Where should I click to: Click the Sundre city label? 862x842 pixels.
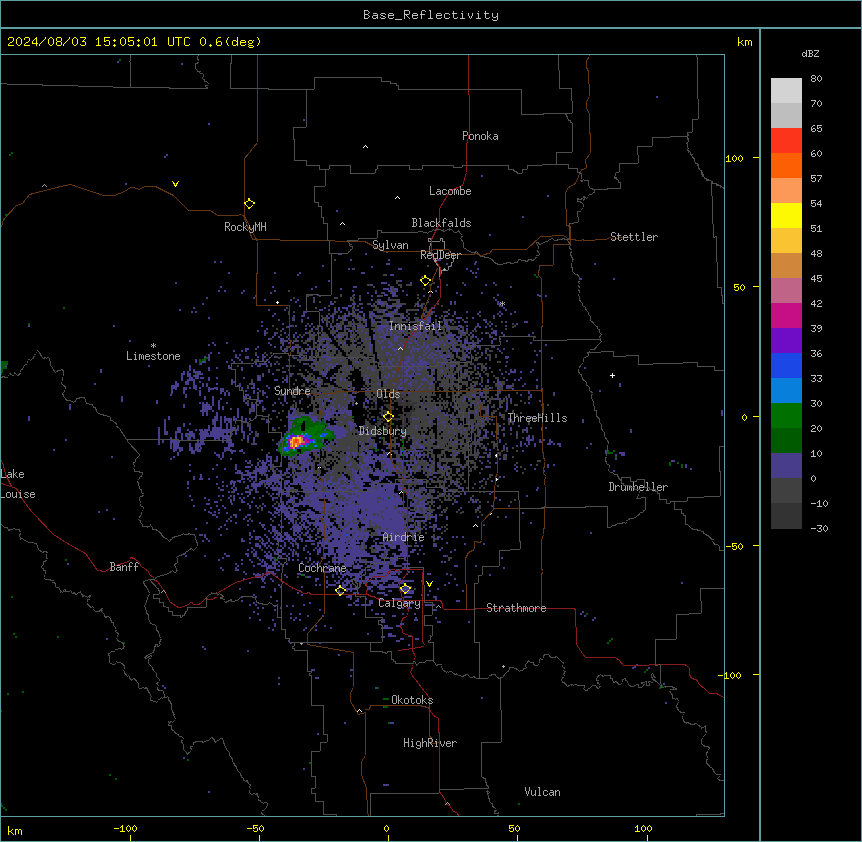coord(292,391)
